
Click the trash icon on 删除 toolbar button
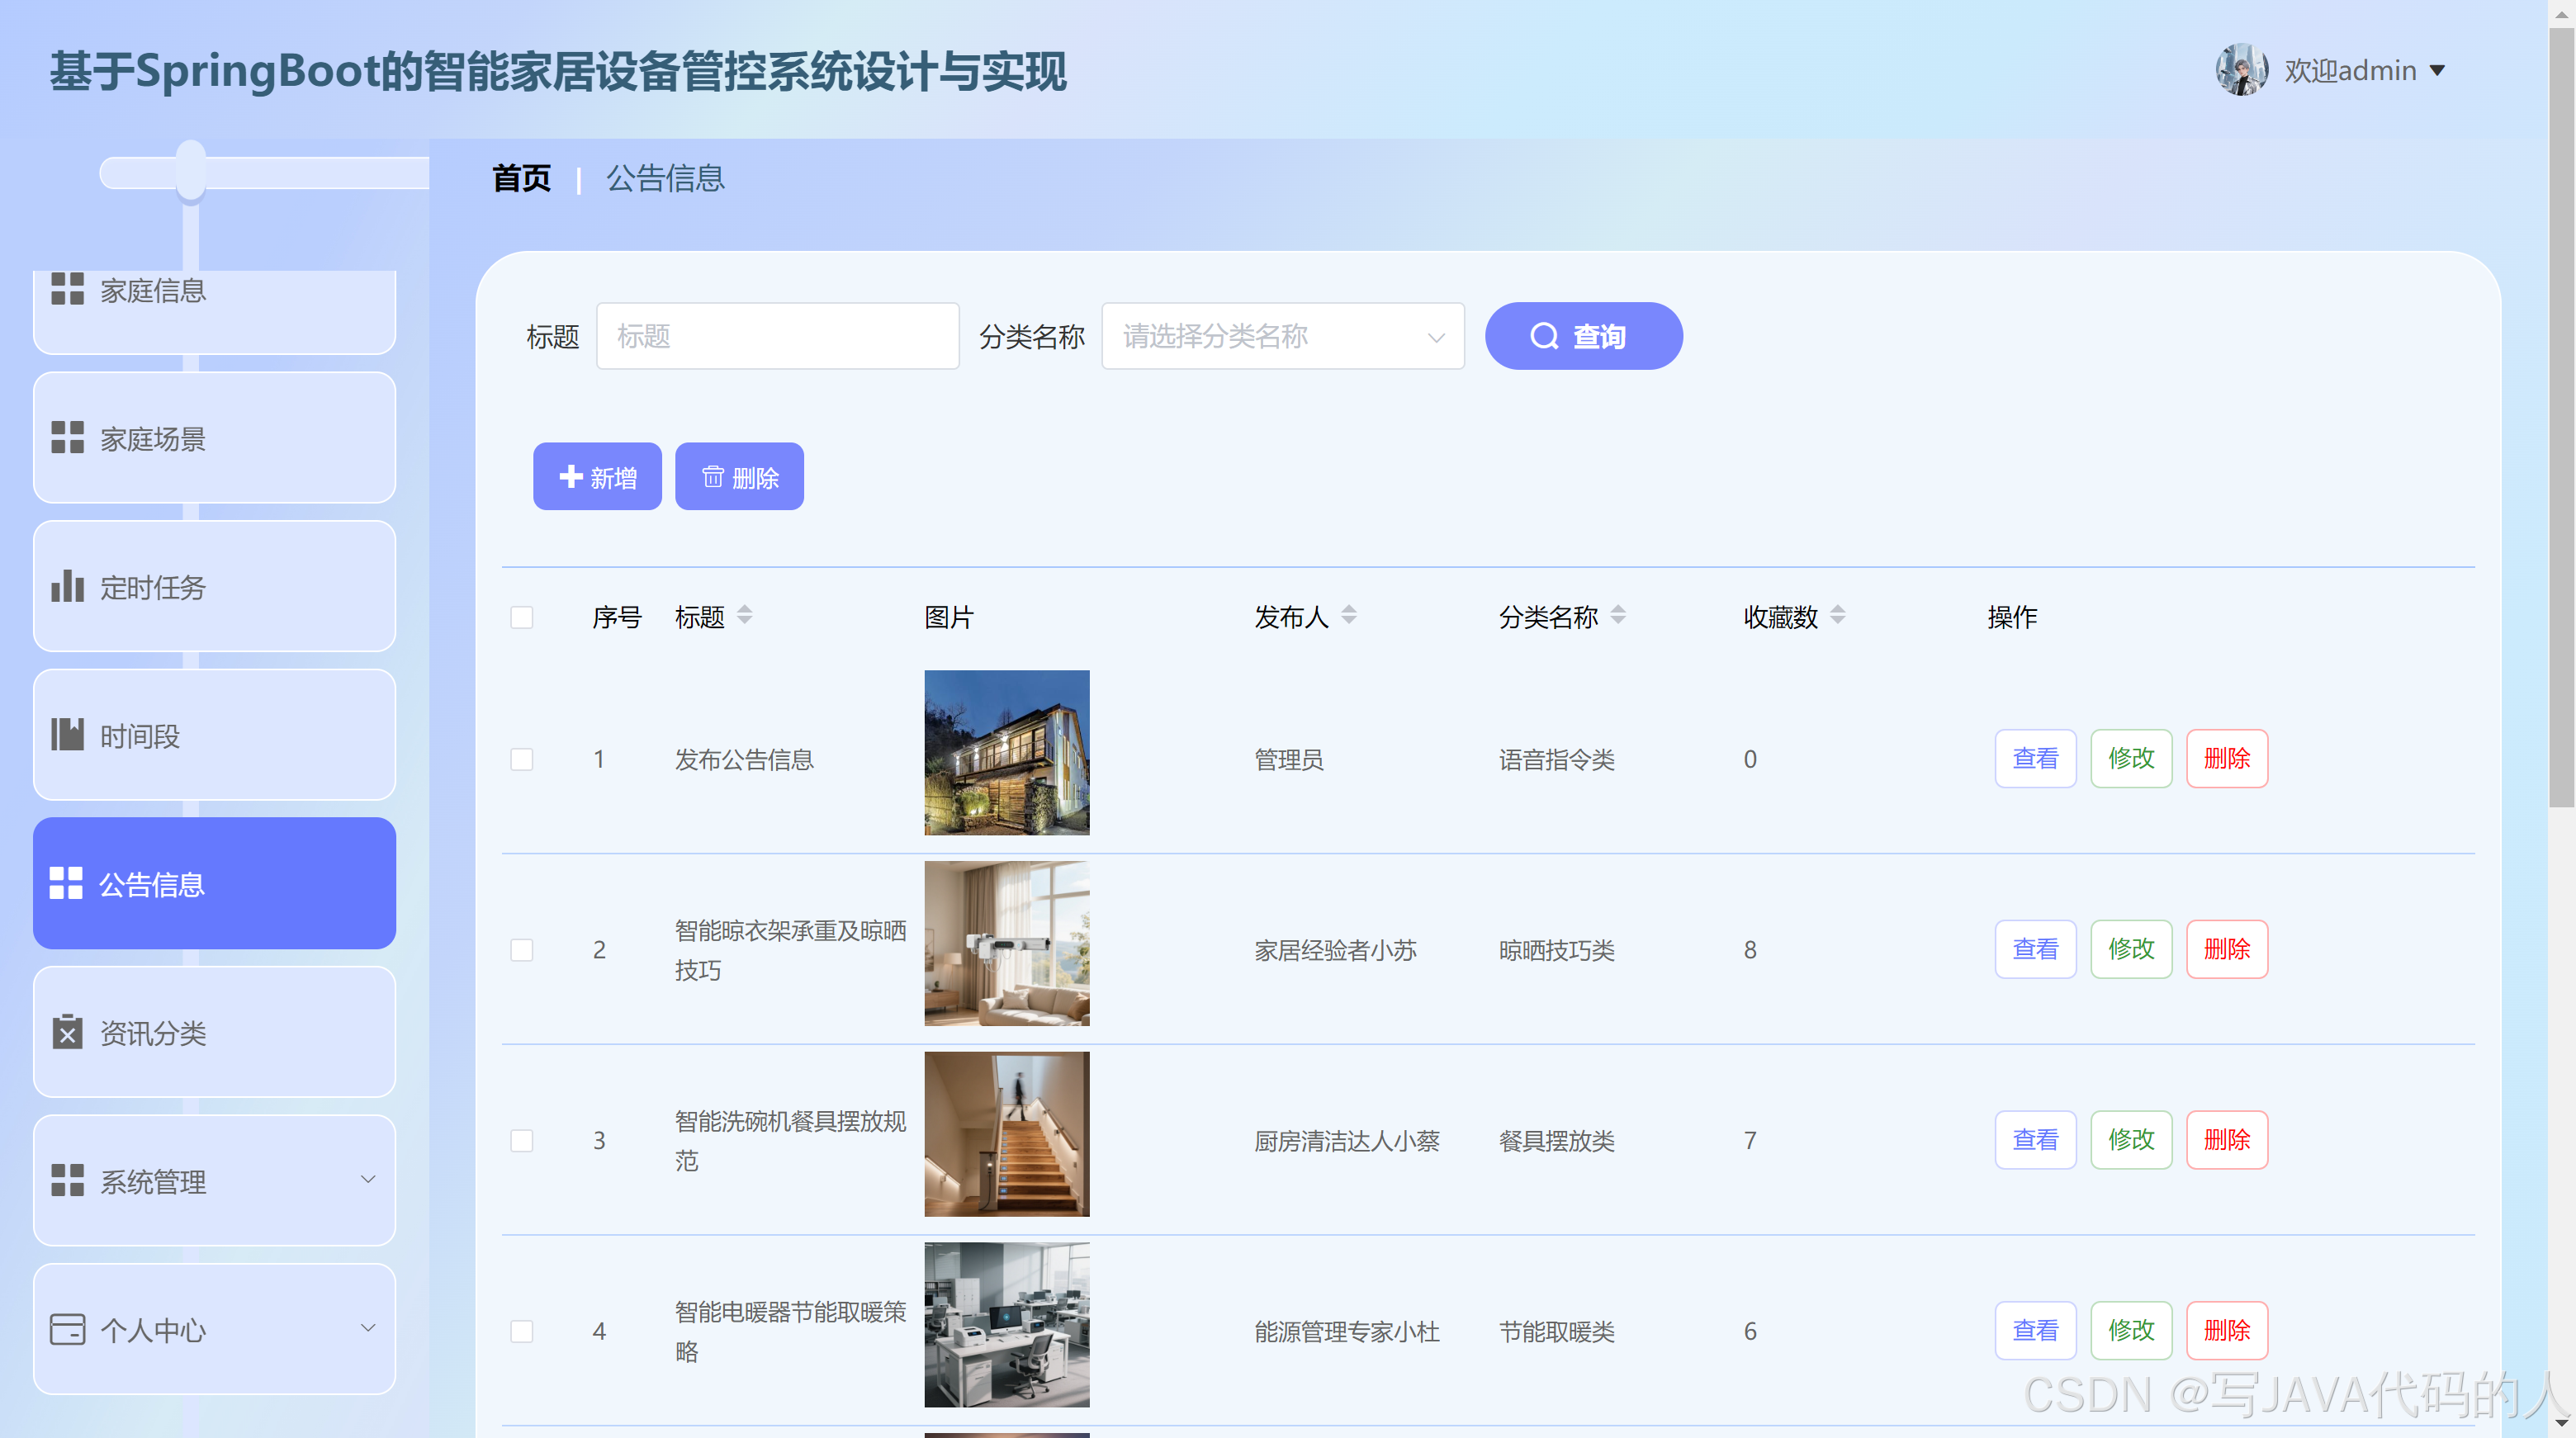pos(713,477)
